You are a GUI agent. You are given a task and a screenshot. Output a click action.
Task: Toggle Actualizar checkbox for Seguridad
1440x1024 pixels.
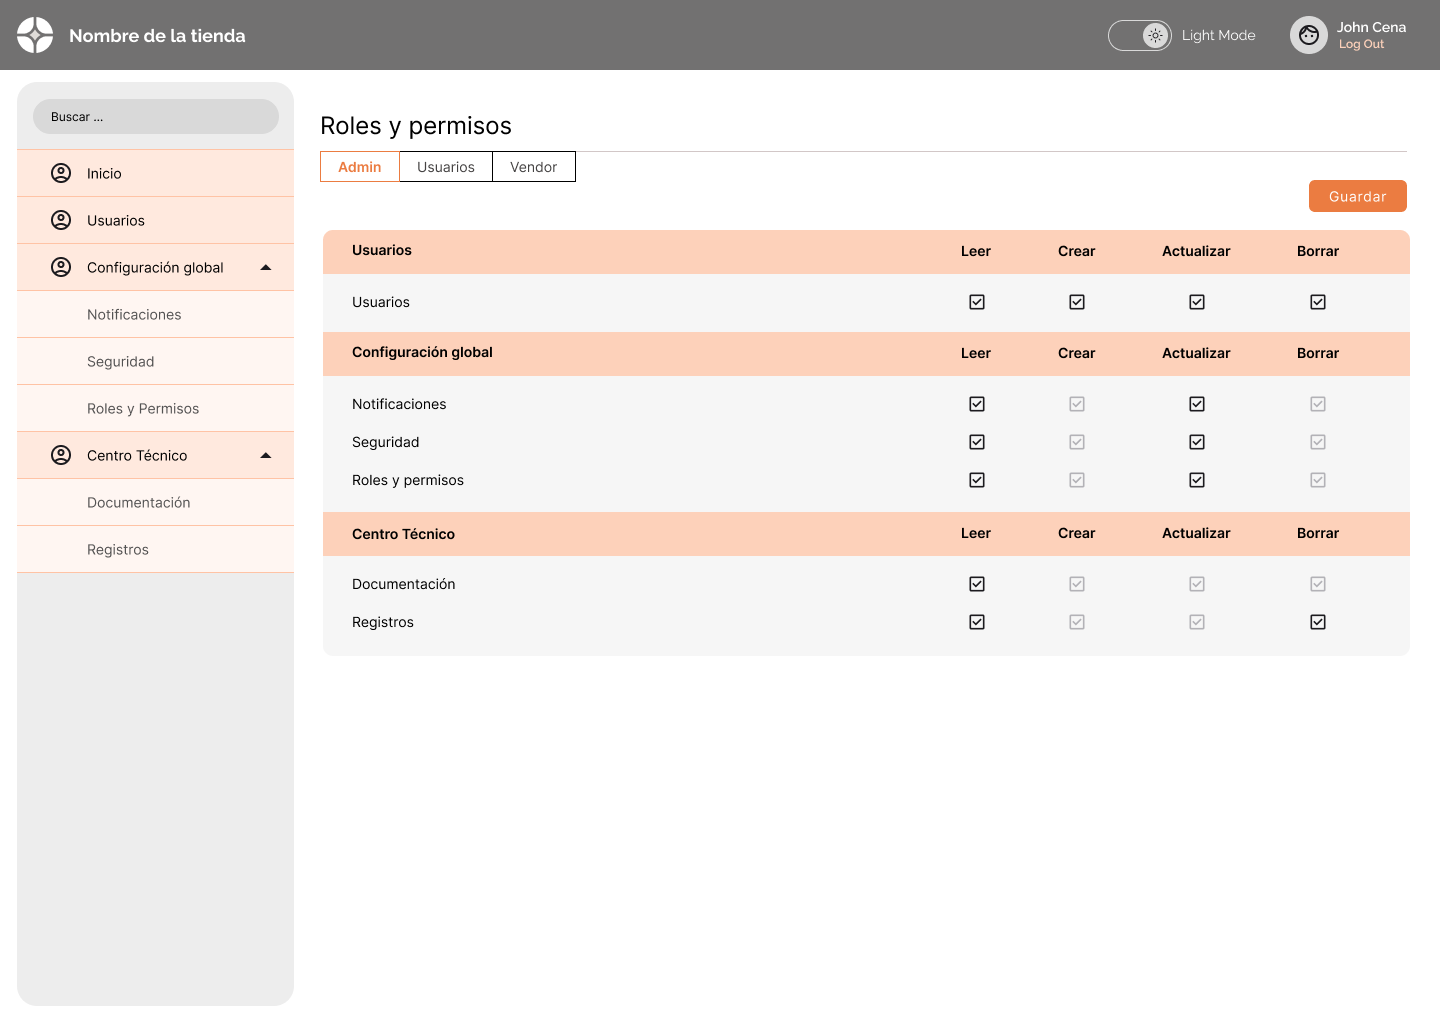point(1197,442)
